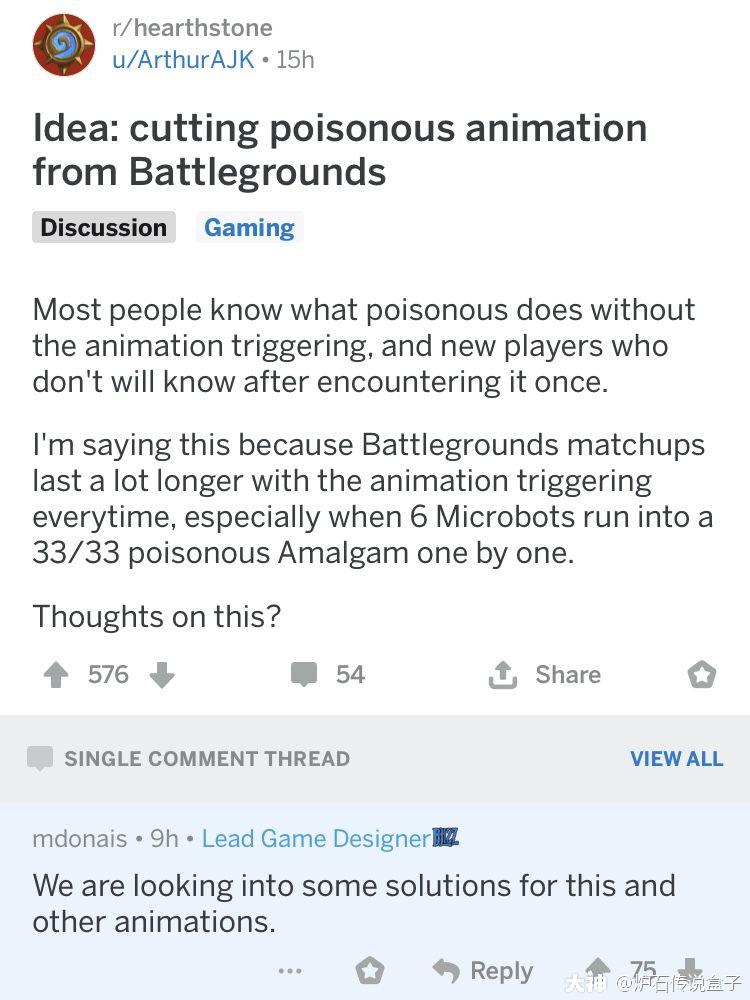
Task: Open the Hearthstone subreddit avatar
Action: [64, 45]
